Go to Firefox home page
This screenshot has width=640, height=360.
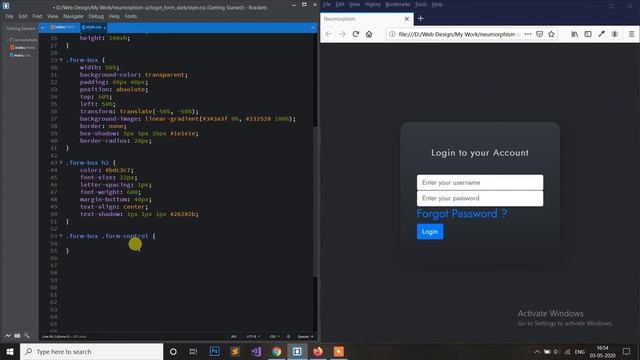click(x=369, y=34)
